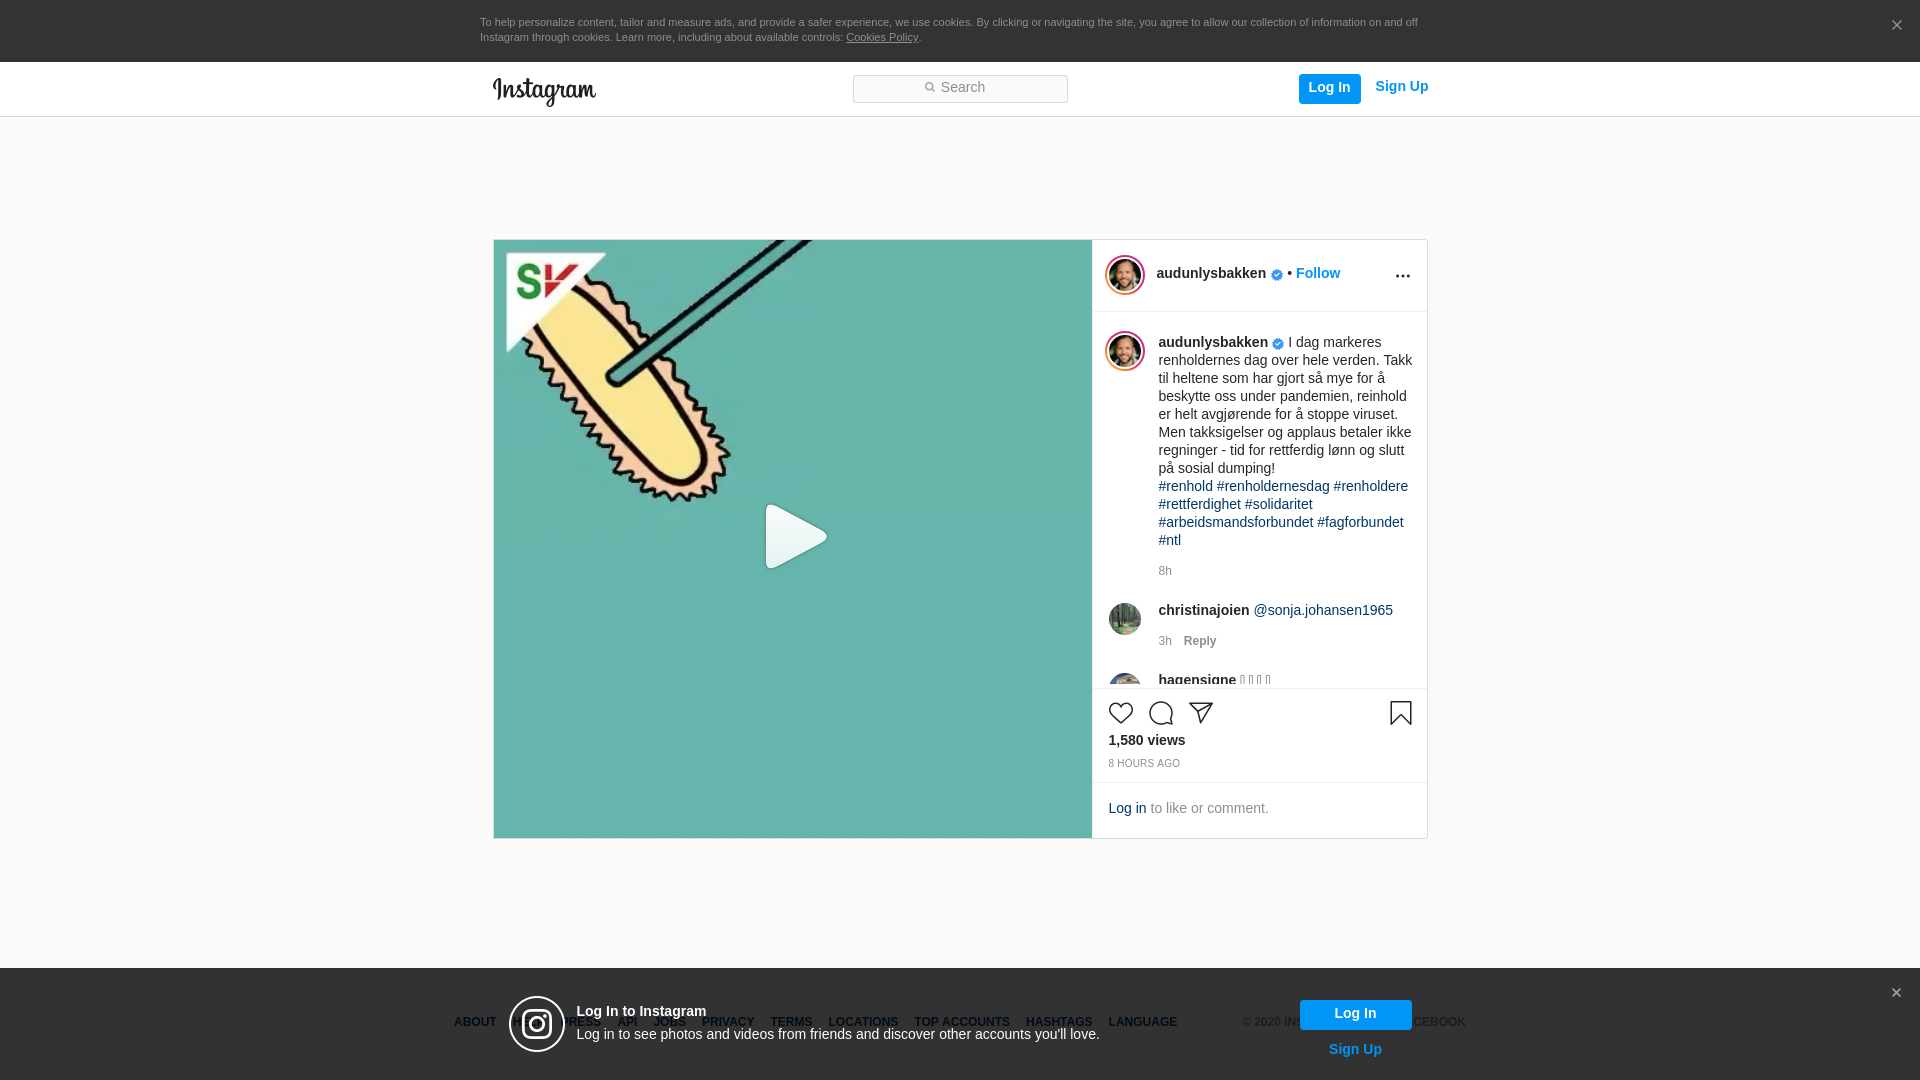Open the three-dot more options menu

coord(1402,276)
